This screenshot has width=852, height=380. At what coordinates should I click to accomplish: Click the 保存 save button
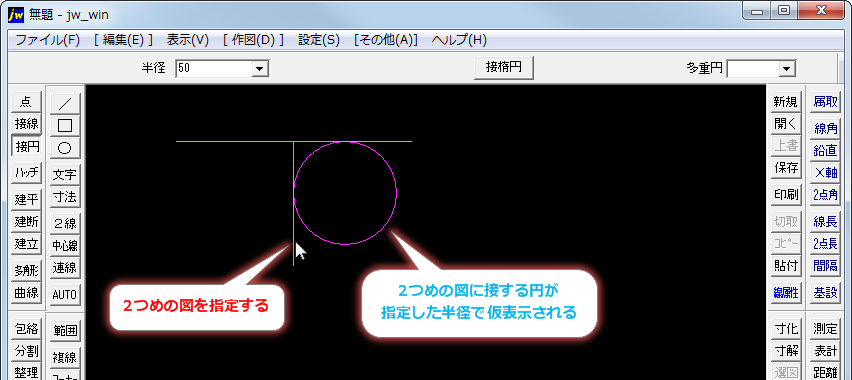coord(786,168)
